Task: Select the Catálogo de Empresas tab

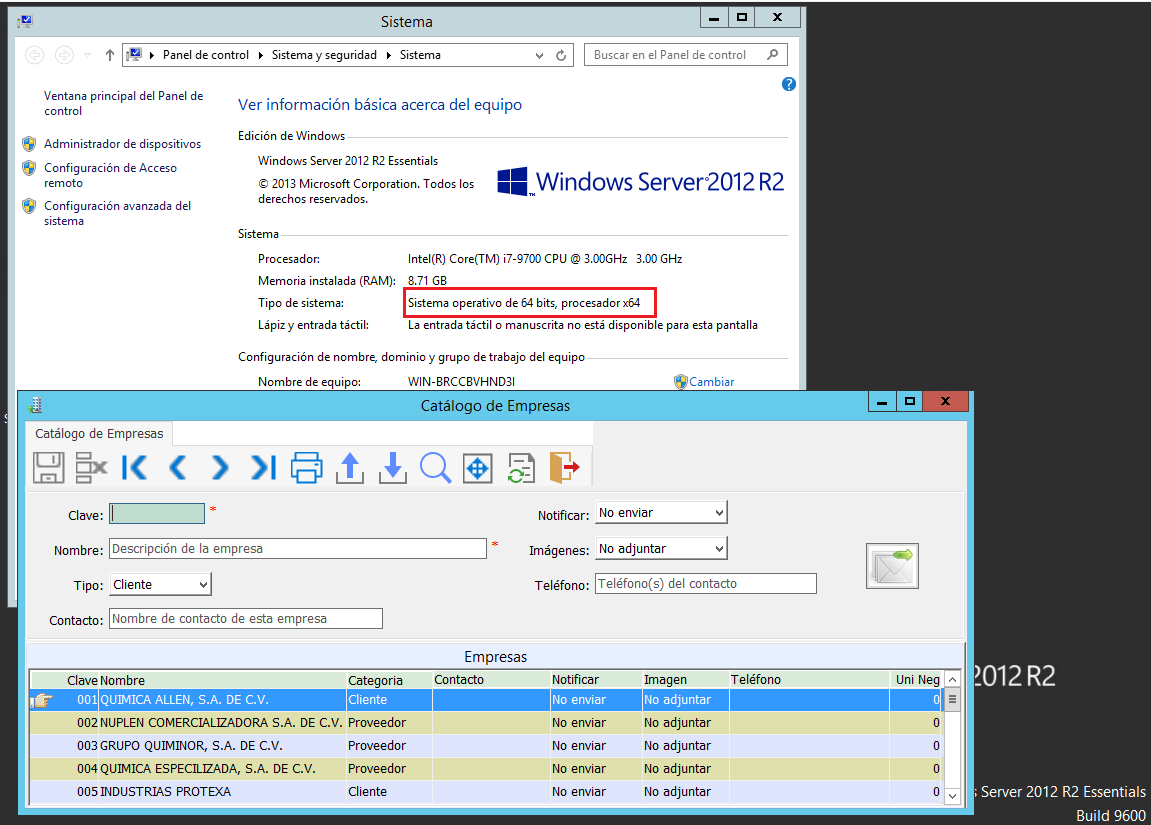Action: click(x=99, y=434)
